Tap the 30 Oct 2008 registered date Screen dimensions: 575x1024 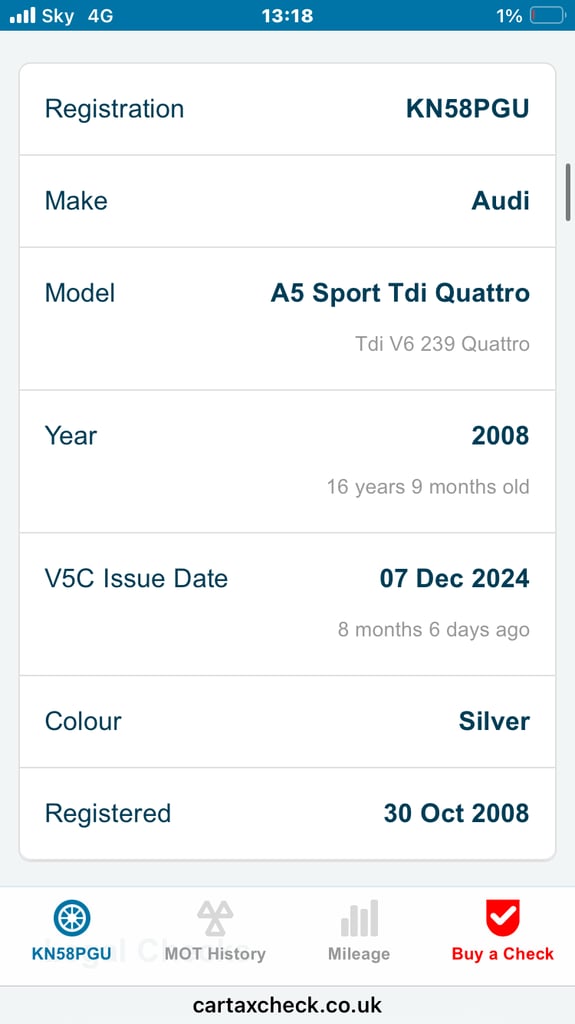click(x=456, y=814)
